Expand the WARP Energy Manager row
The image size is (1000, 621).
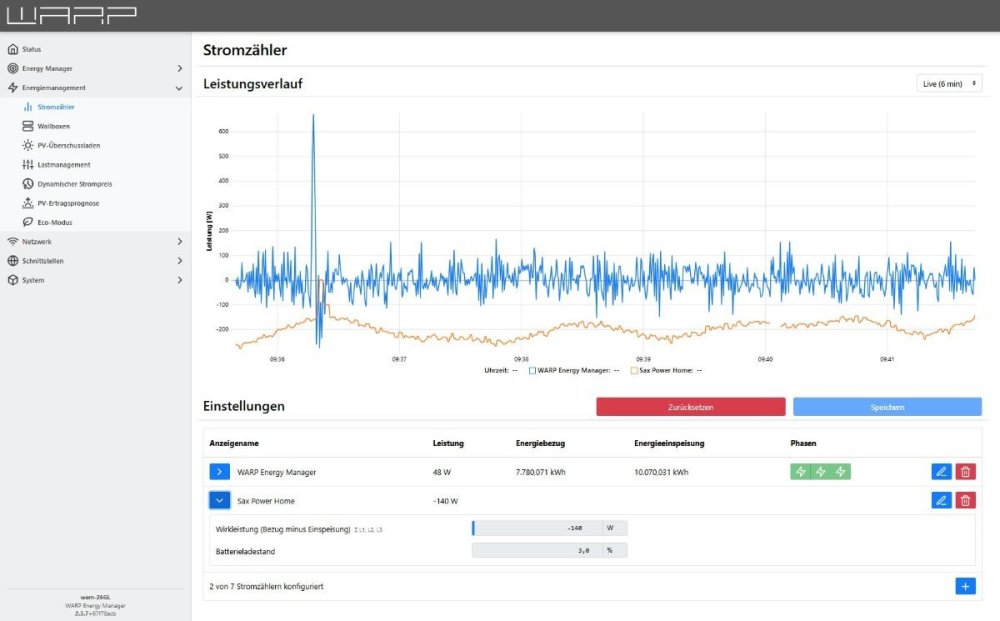220,472
